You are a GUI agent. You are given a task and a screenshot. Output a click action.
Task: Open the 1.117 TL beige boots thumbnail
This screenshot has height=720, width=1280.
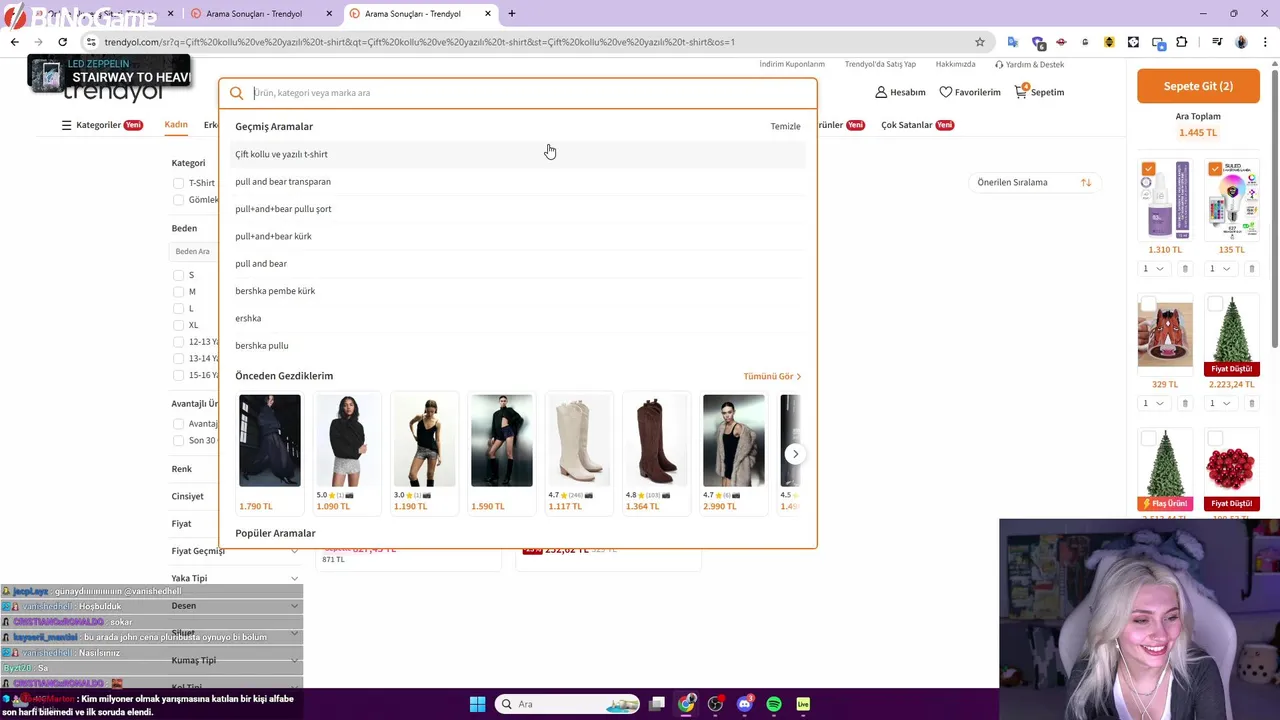click(579, 441)
